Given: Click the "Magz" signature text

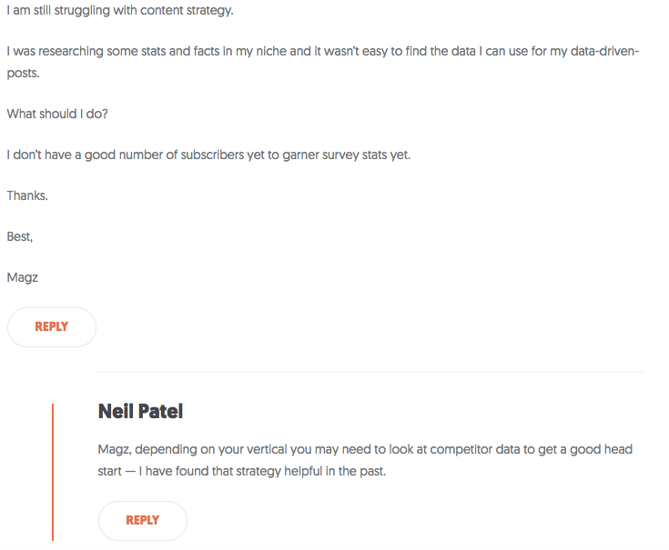Looking at the screenshot, I should 23,277.
